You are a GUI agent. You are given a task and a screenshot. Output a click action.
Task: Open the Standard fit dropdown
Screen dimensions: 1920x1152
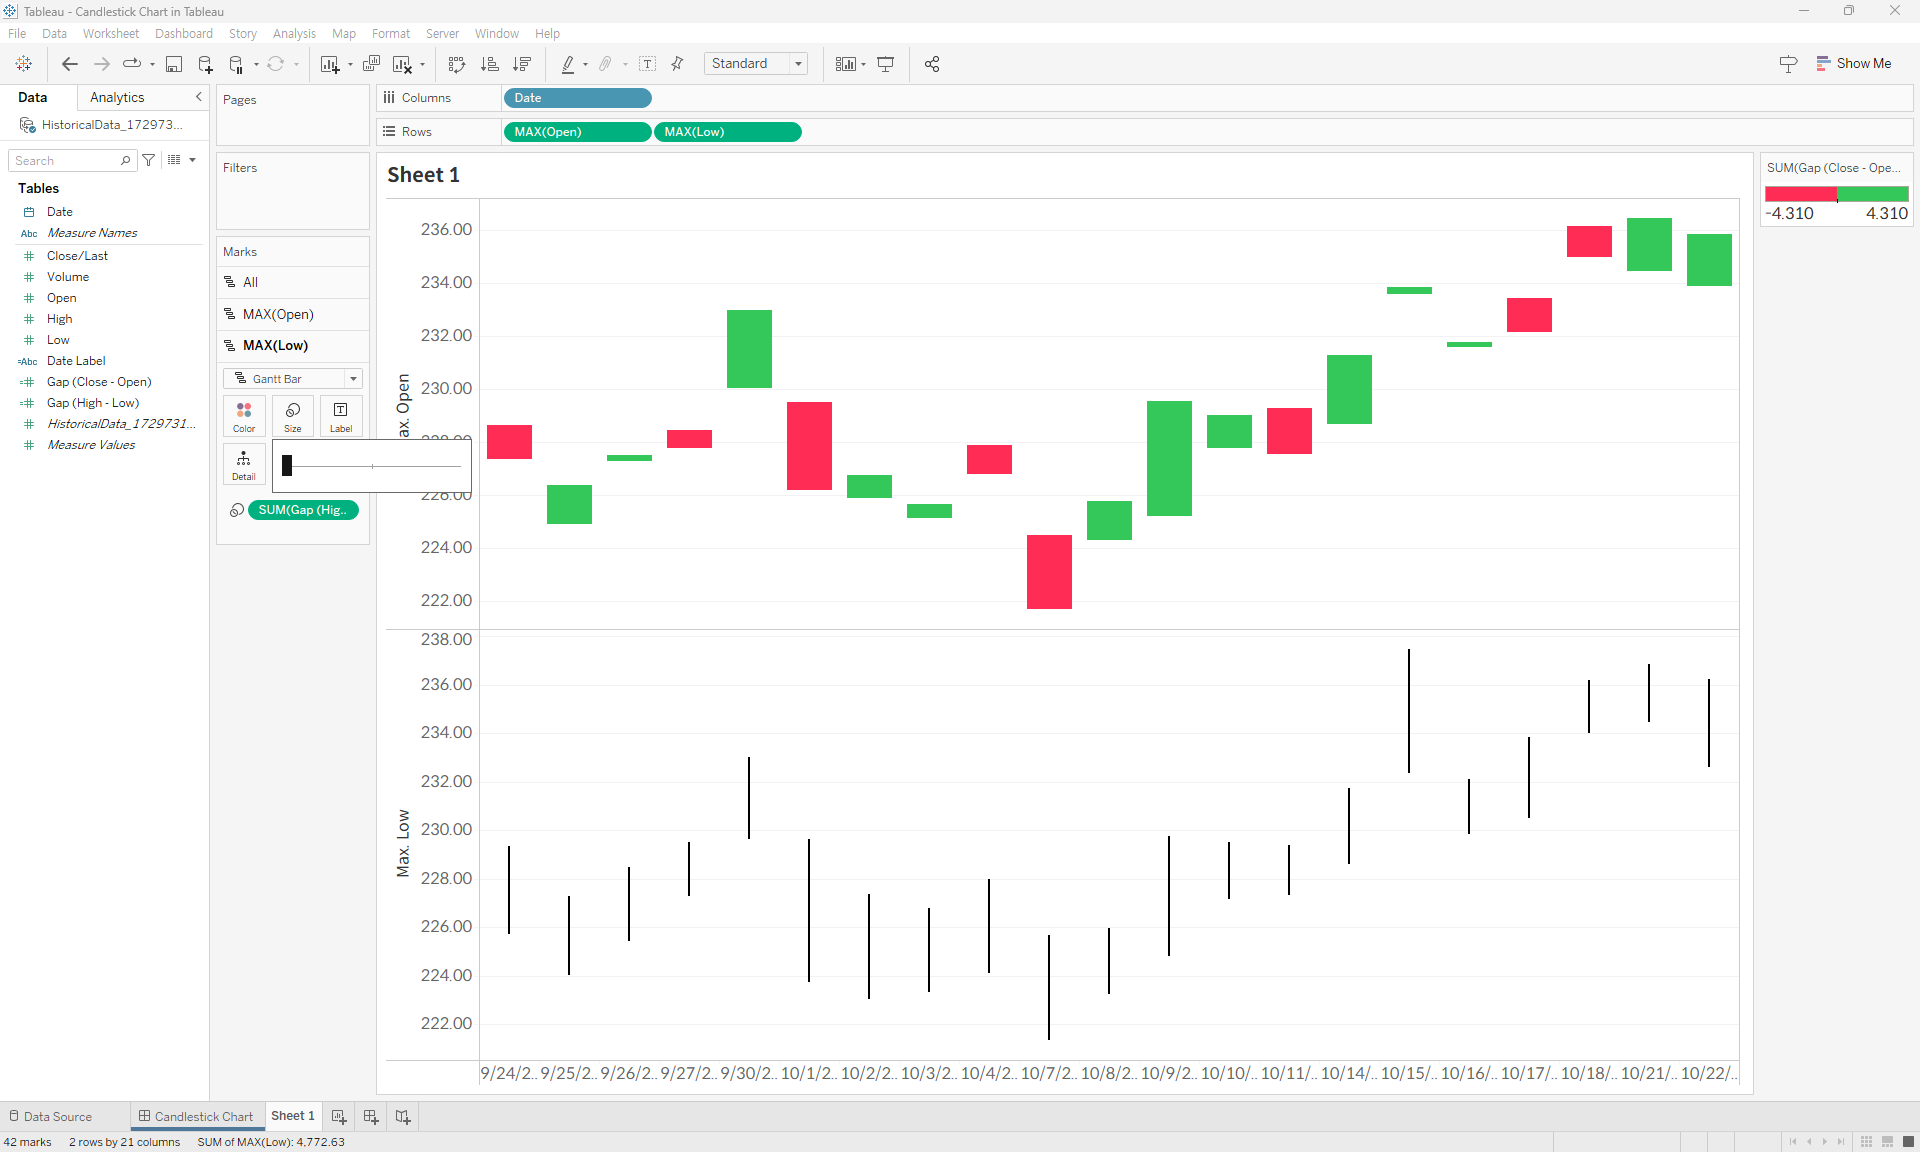click(798, 64)
